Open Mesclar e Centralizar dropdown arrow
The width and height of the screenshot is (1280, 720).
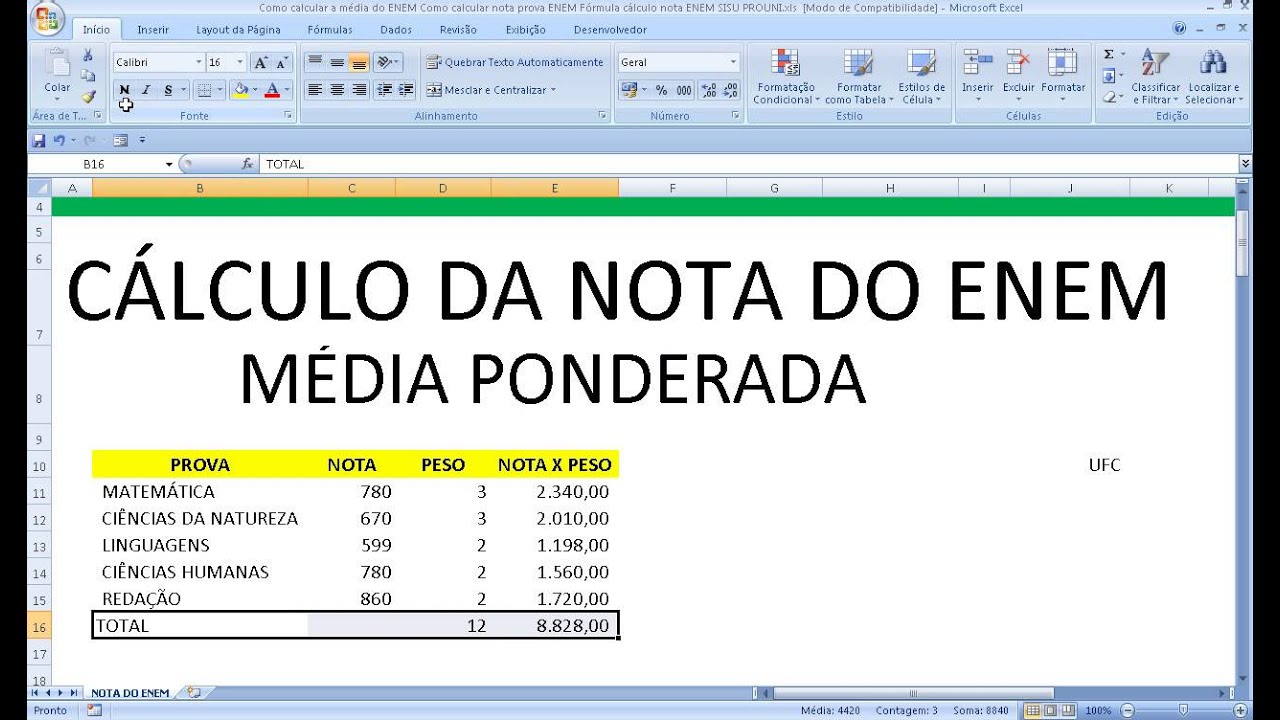(553, 90)
